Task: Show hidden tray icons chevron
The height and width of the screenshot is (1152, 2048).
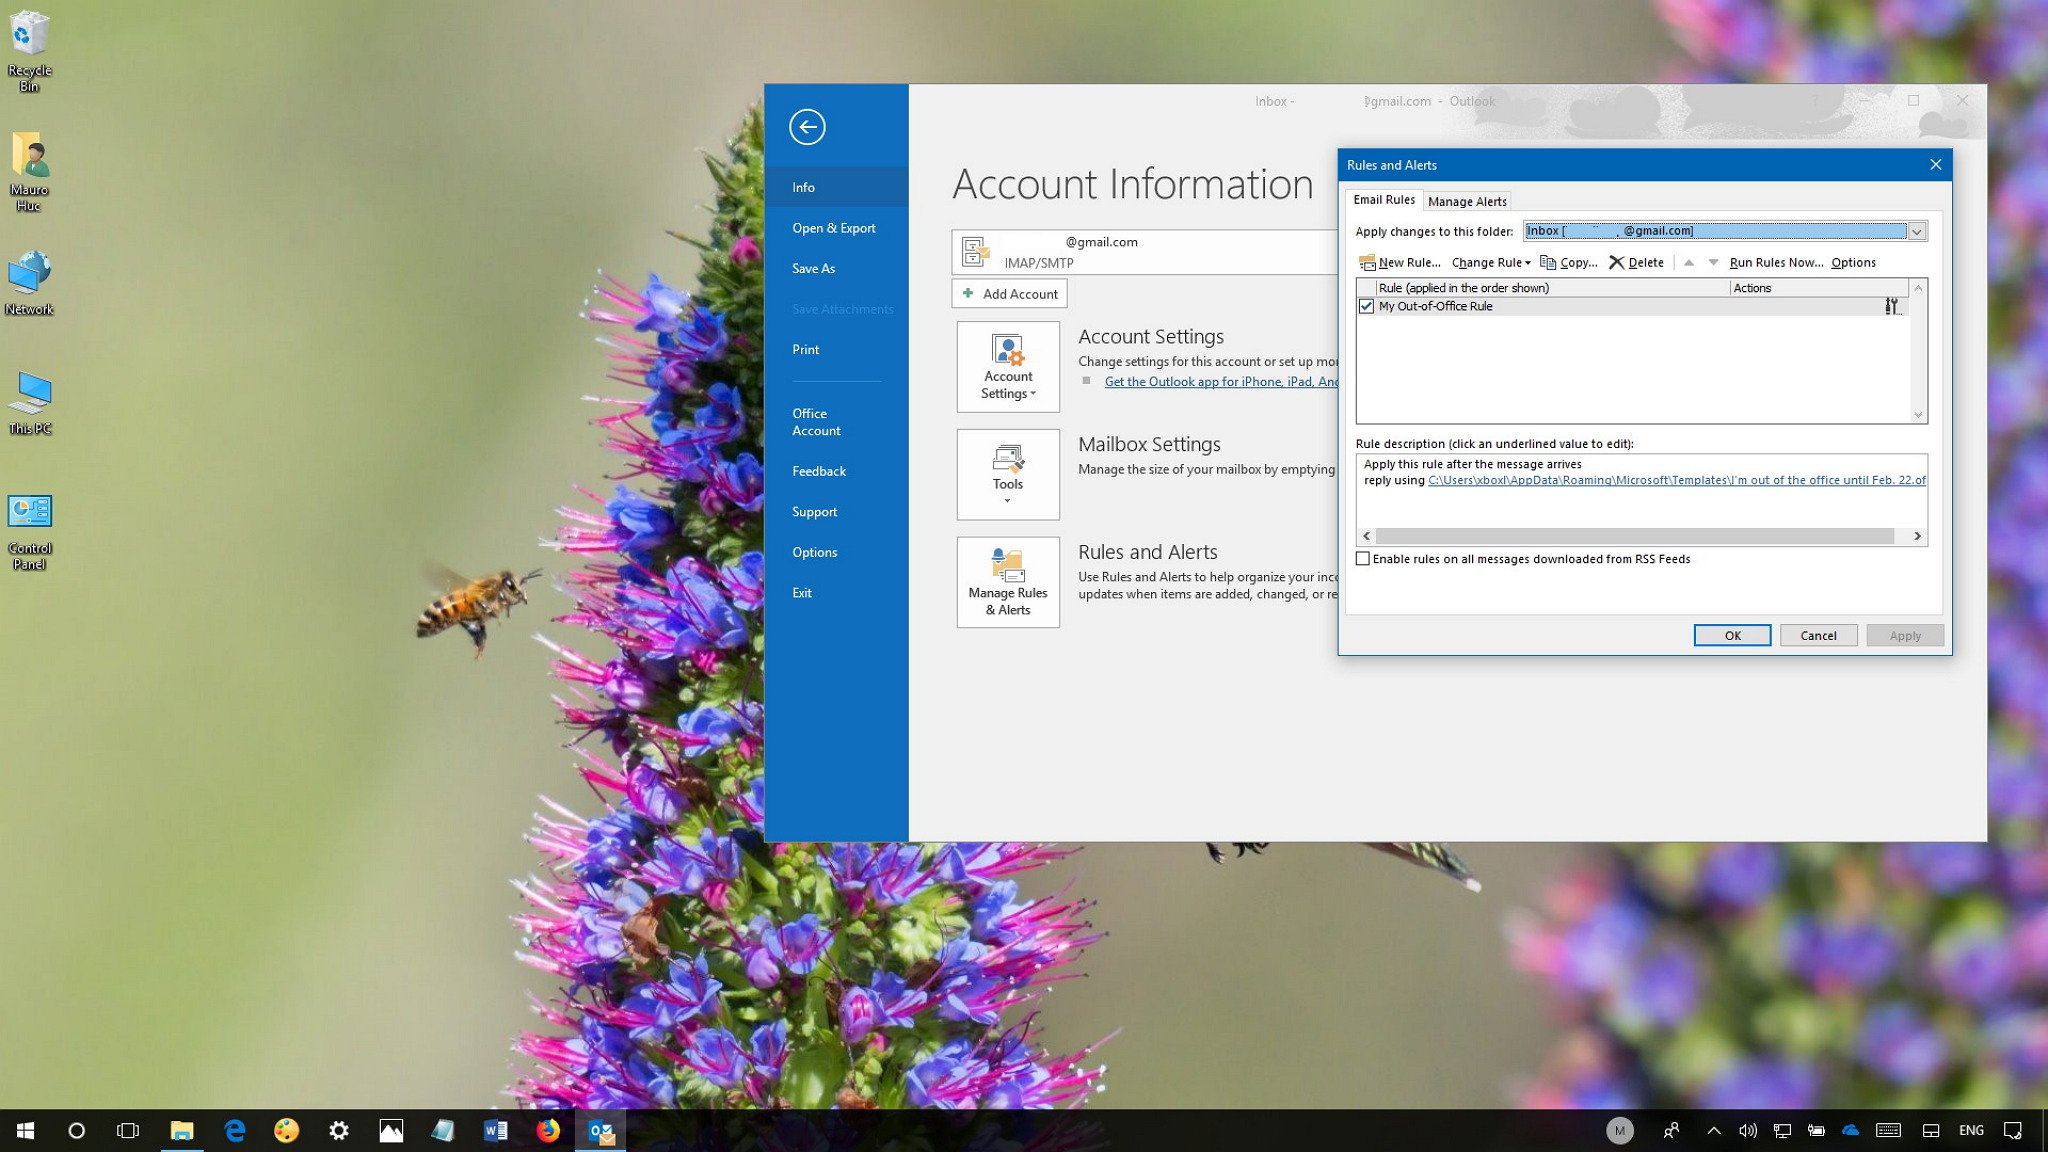Action: [x=1713, y=1130]
